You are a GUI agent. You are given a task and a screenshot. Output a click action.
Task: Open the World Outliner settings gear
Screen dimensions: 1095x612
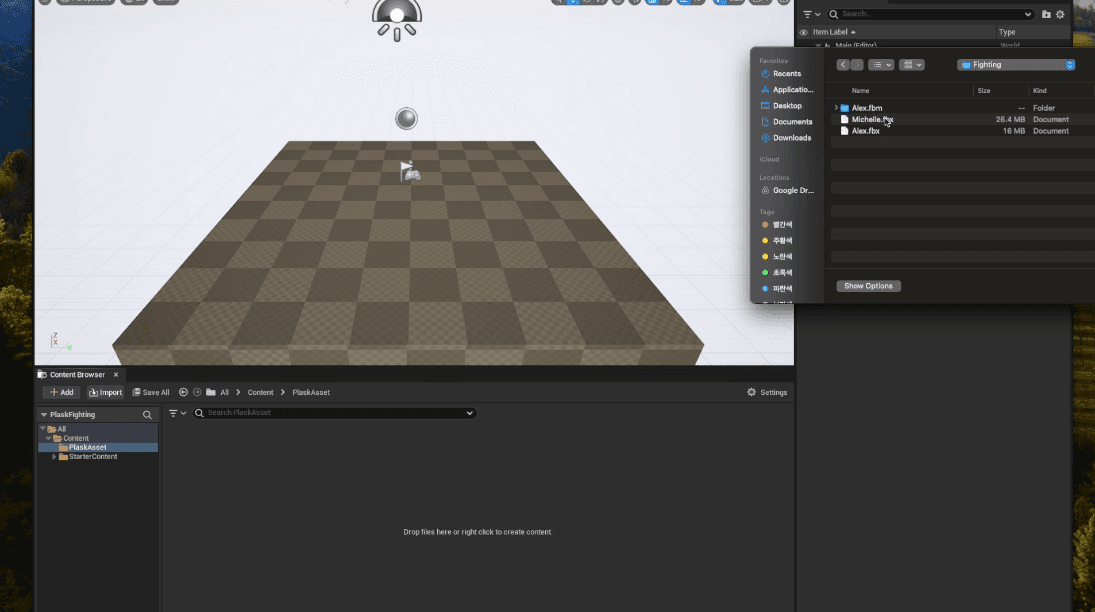[x=1061, y=14]
